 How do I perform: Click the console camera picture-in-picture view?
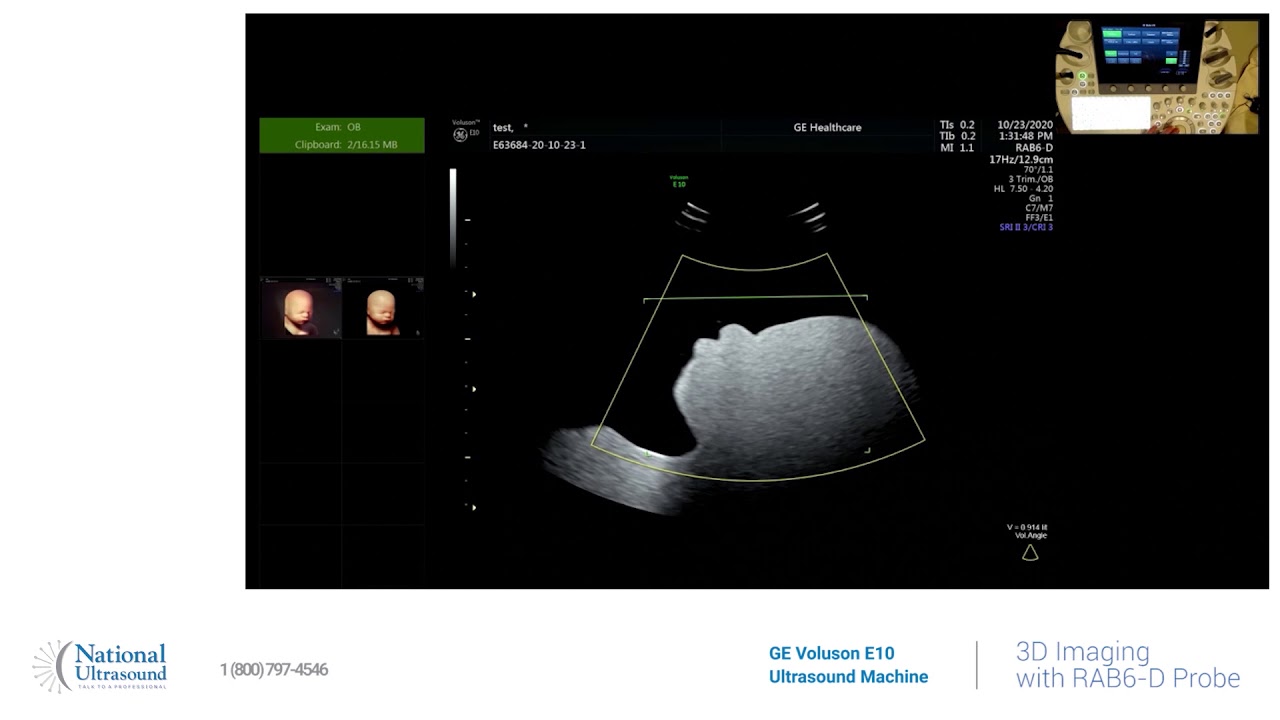coord(1158,77)
